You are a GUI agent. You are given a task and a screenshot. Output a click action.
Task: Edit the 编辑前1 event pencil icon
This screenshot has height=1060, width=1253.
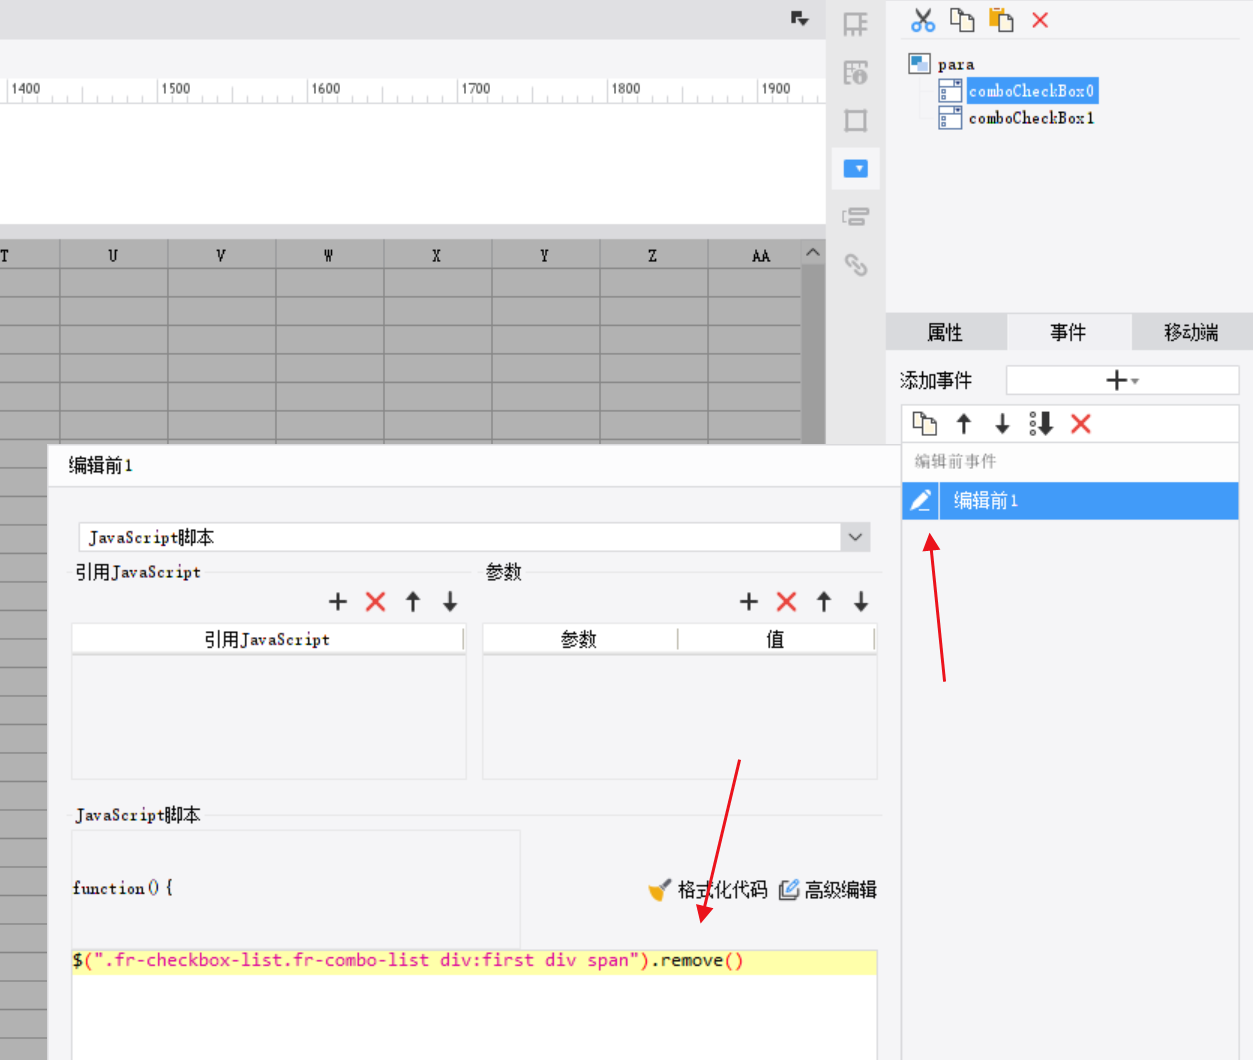click(921, 500)
